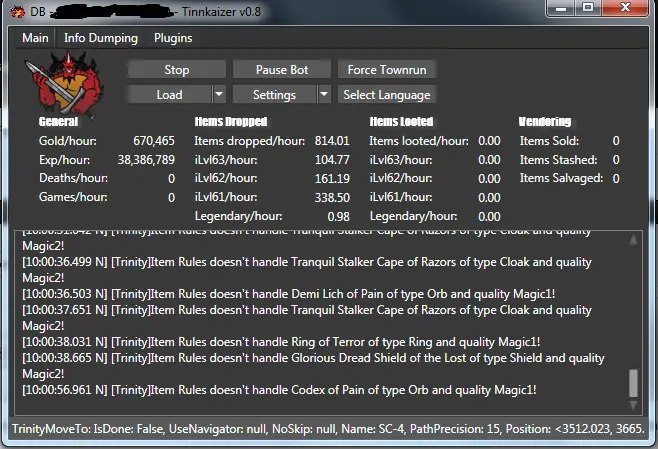Expand the Settings dropdown arrow

(x=323, y=95)
